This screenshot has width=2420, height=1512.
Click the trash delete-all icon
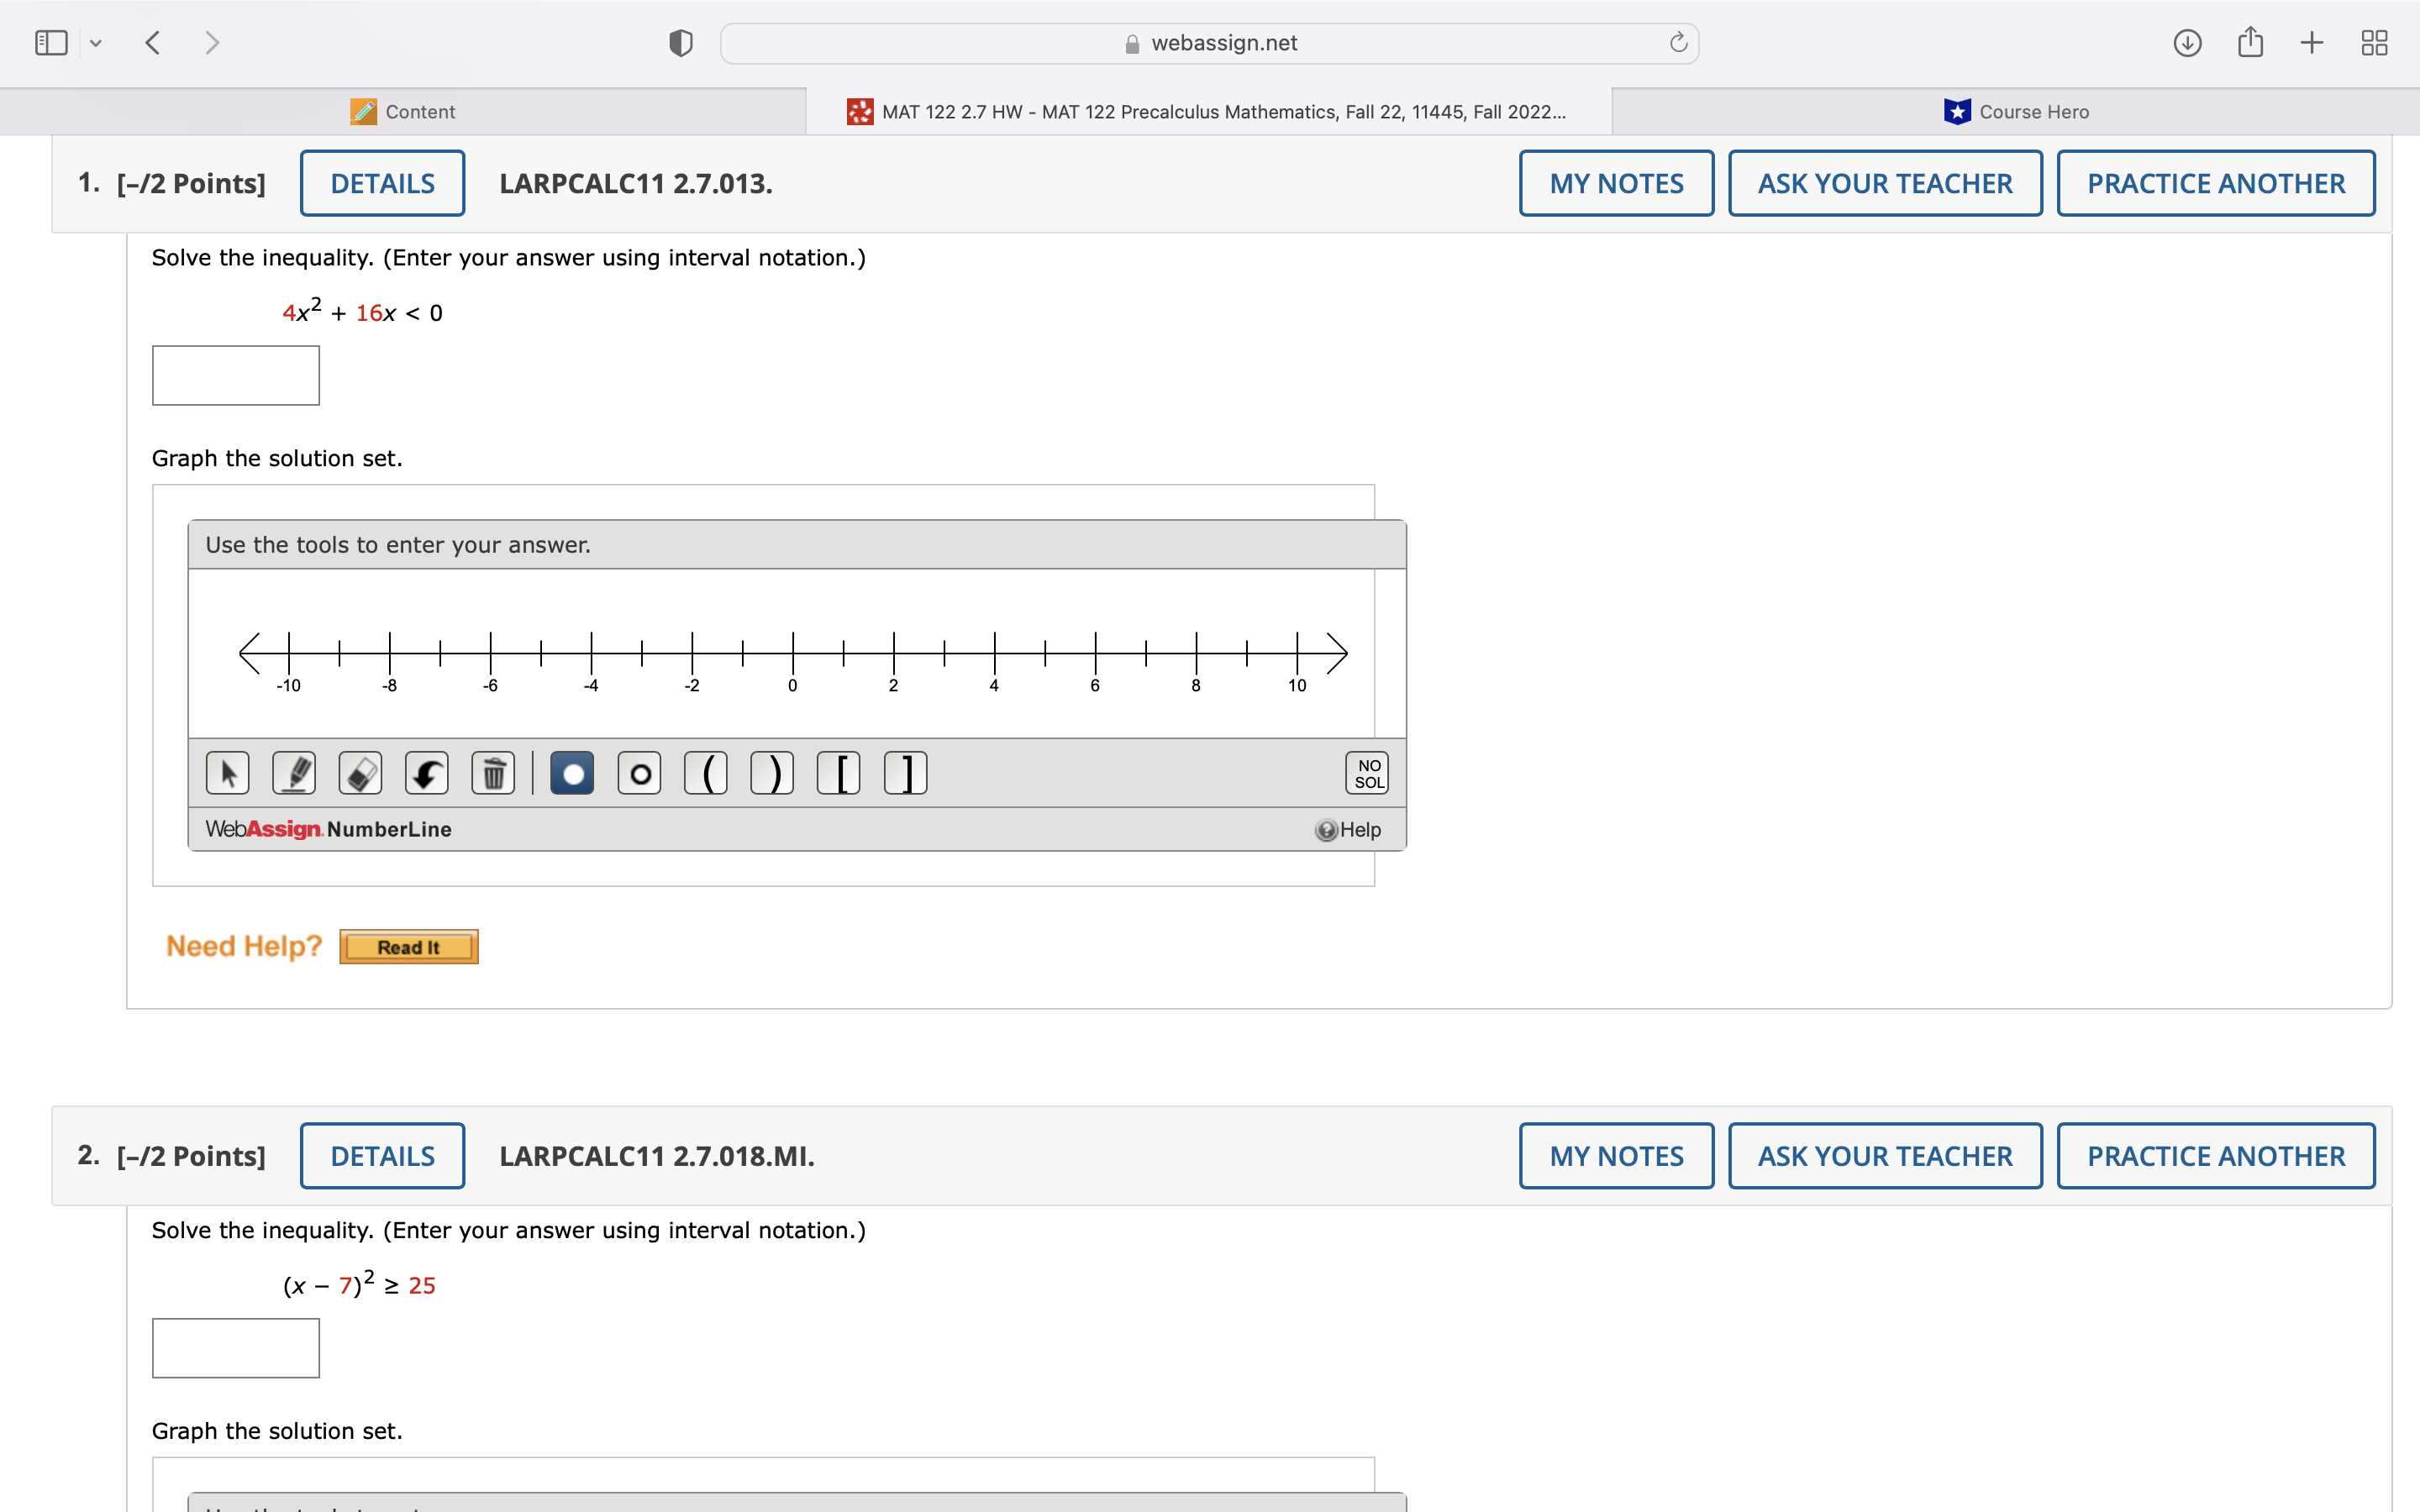coord(493,773)
